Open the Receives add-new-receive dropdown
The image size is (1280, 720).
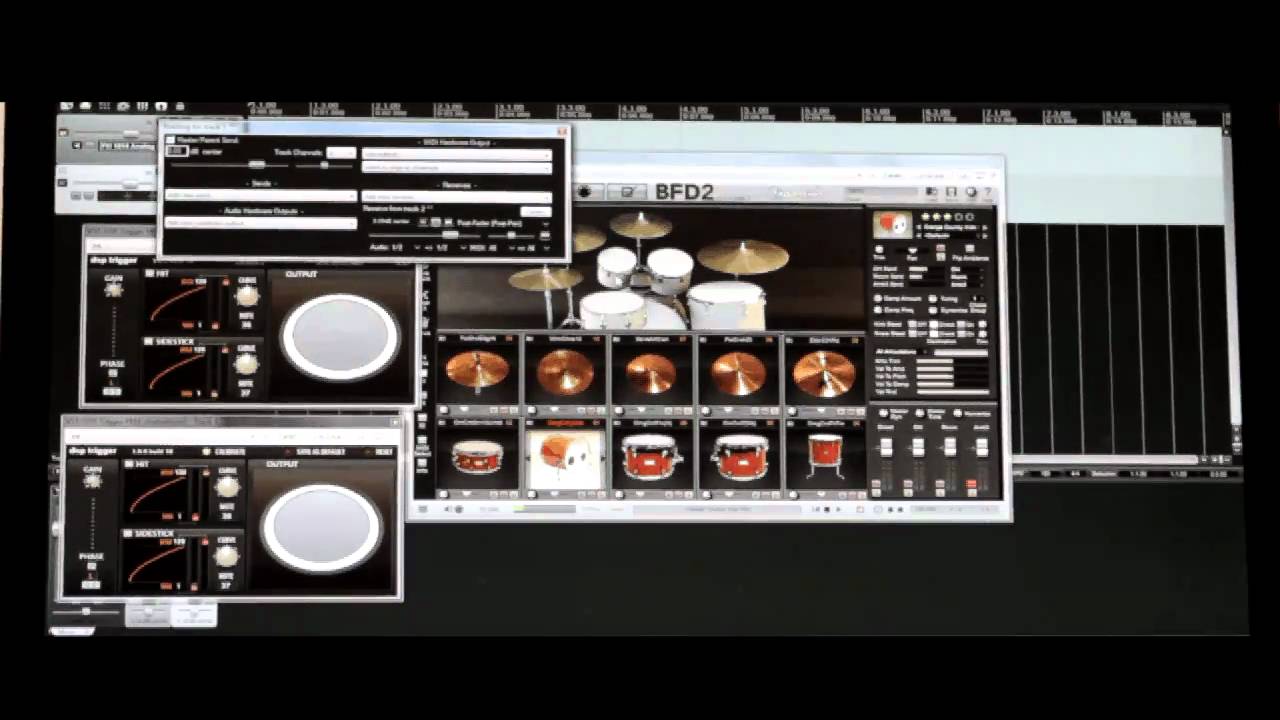(x=456, y=197)
